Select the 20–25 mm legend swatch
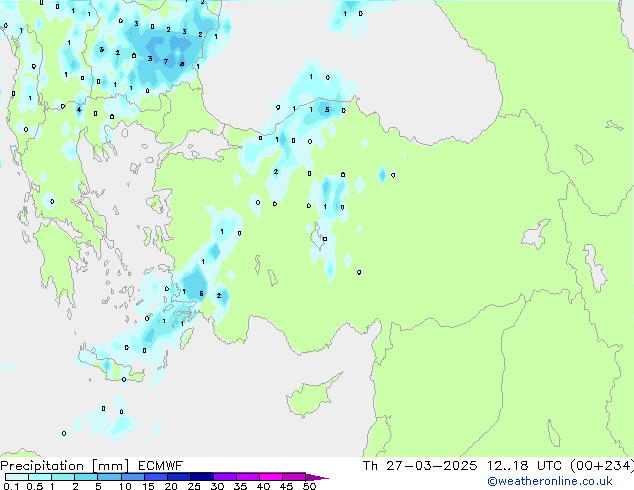 179,477
